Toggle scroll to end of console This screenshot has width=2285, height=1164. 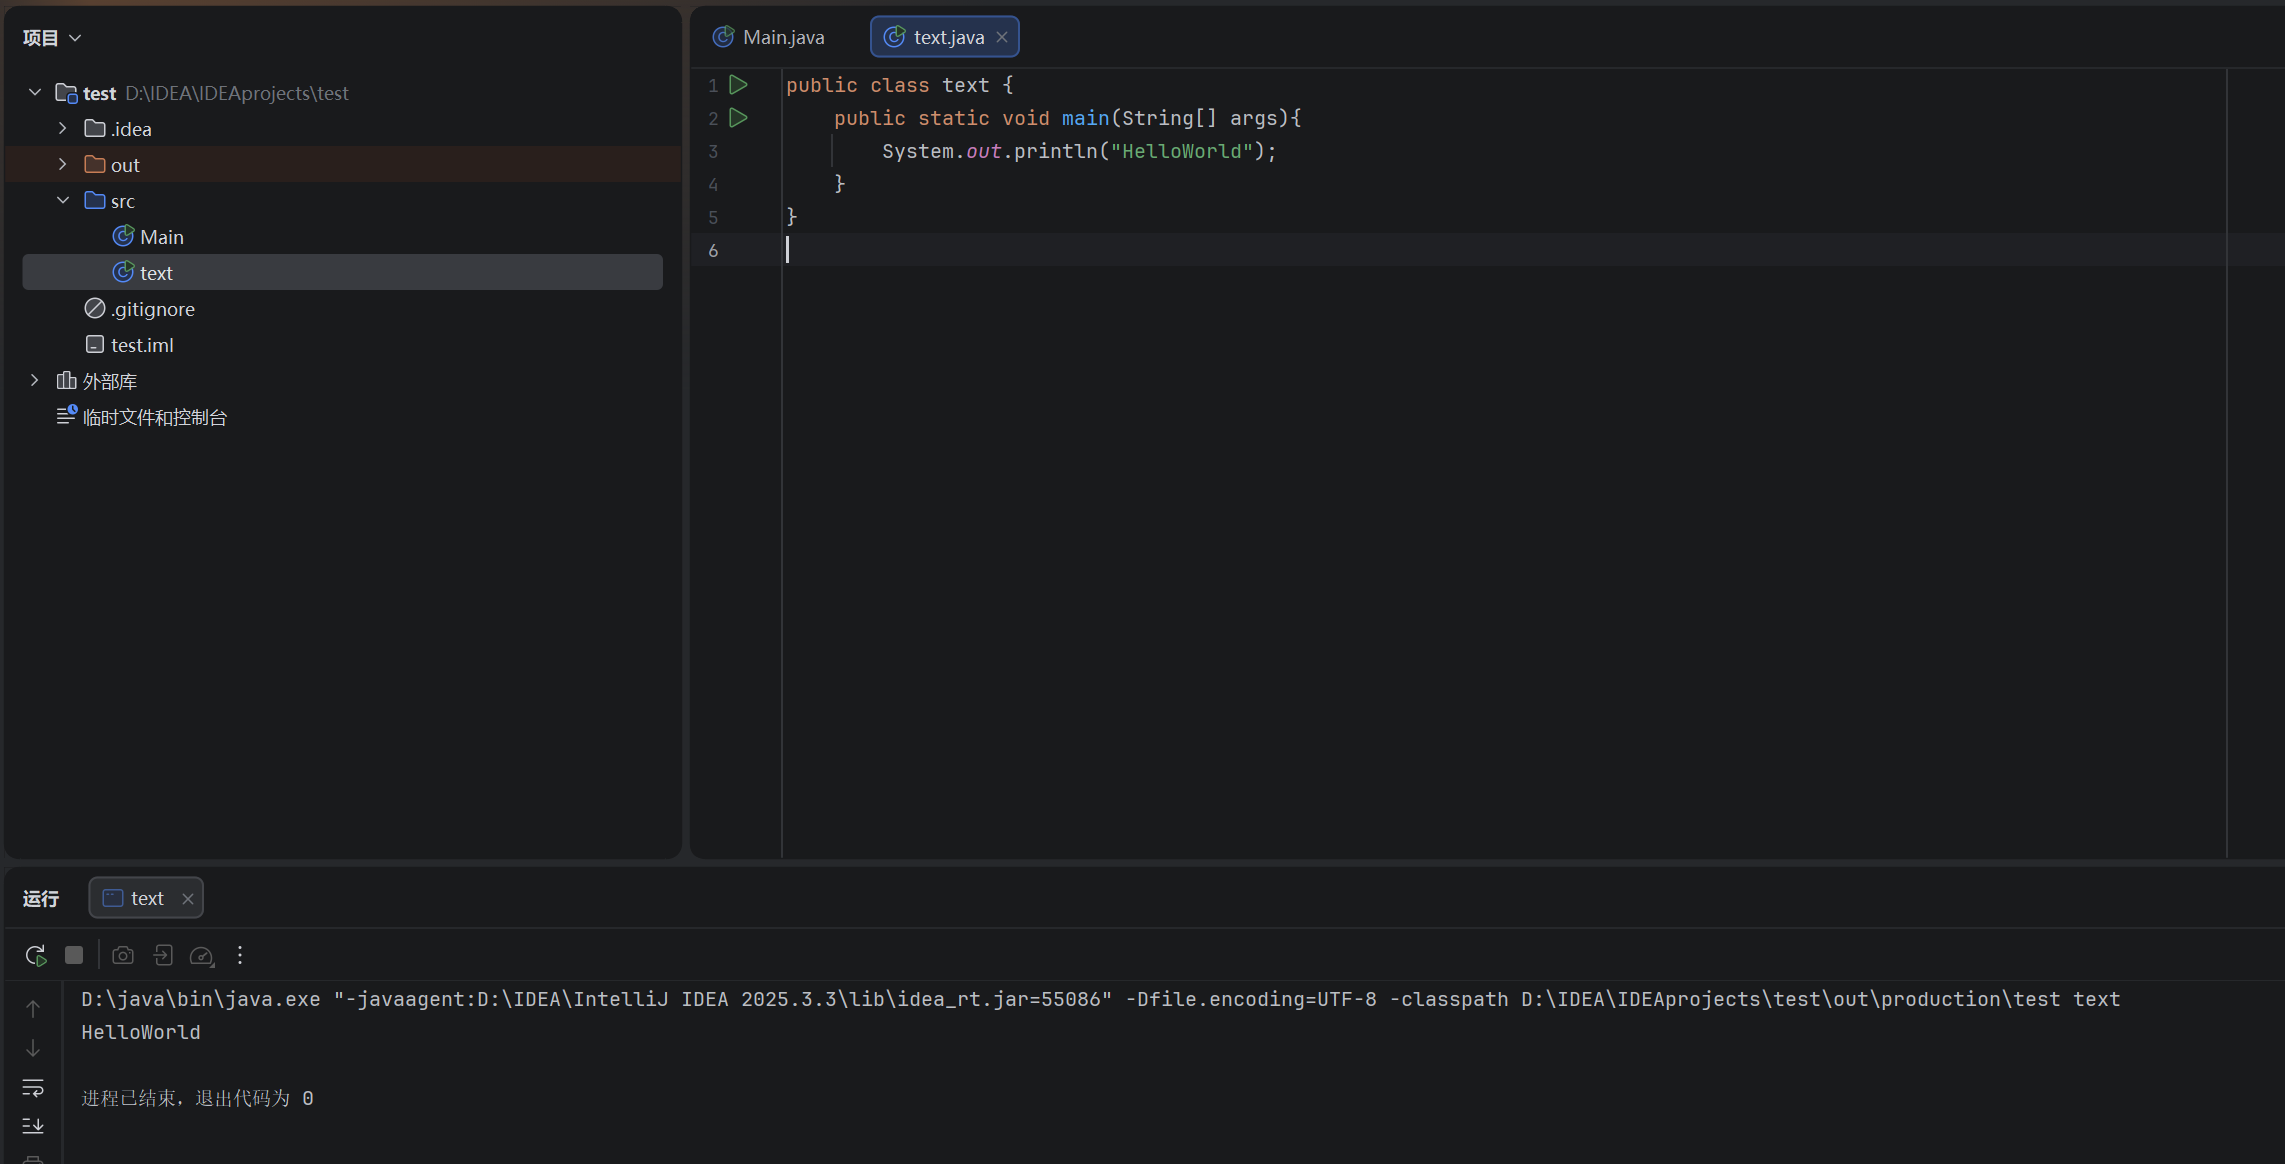pos(33,1126)
